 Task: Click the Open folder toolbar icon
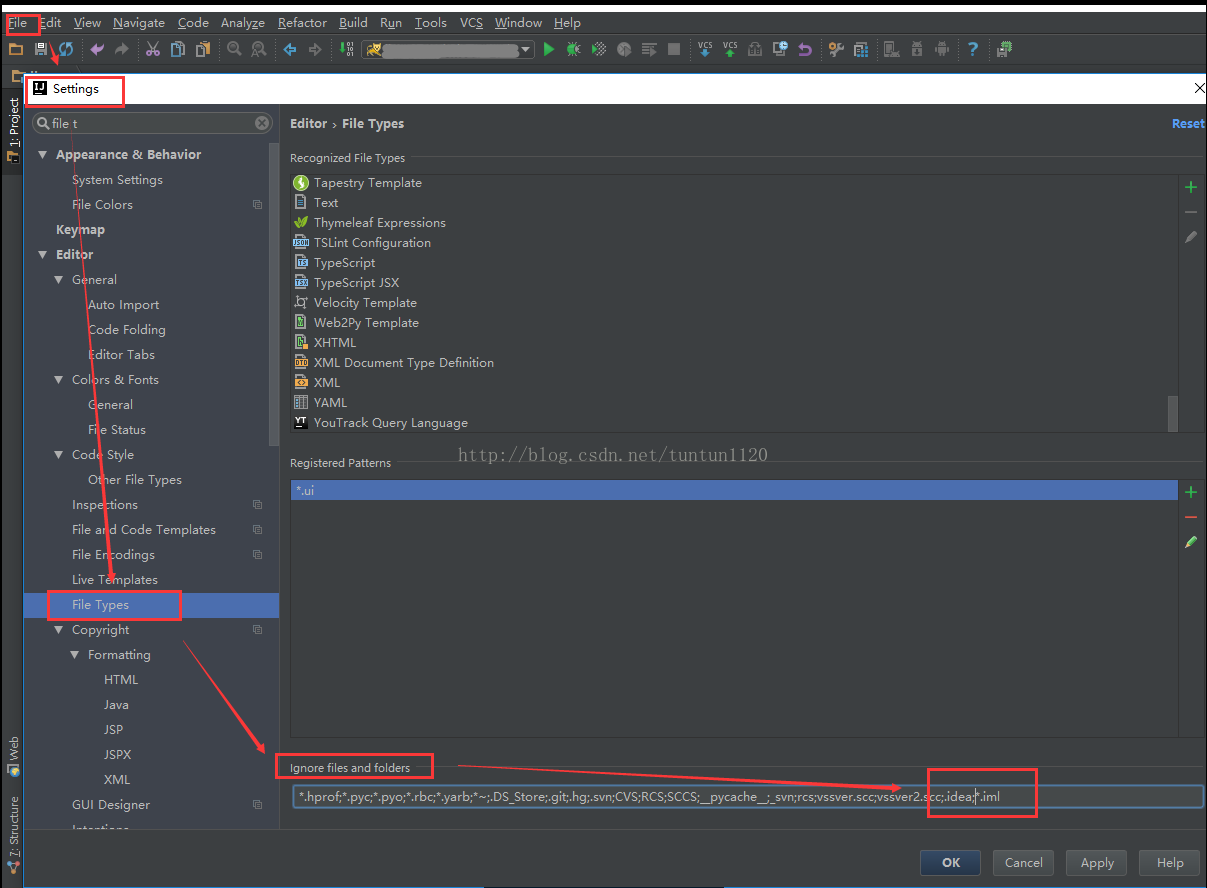tap(16, 49)
